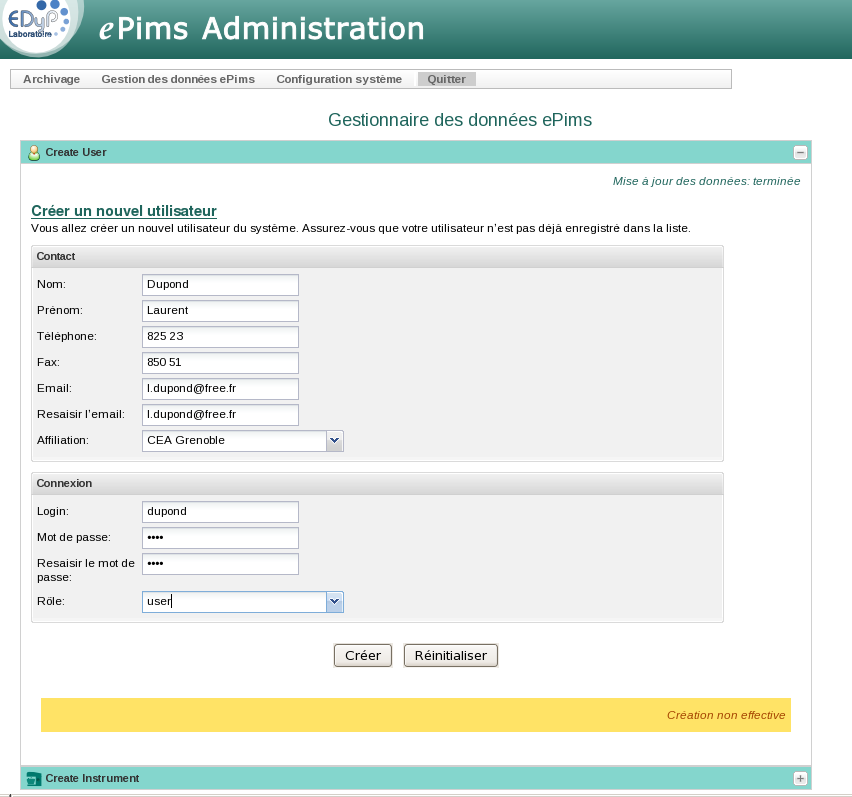Click the Login input field
The image size is (852, 797).
(220, 511)
